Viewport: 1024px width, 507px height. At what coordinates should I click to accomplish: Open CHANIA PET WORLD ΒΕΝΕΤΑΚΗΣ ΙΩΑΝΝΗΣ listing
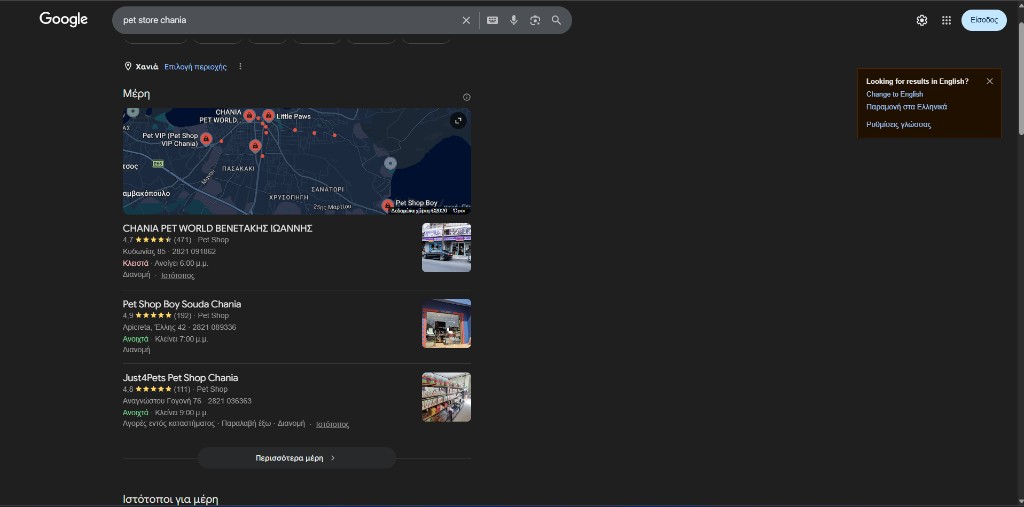[x=217, y=229]
